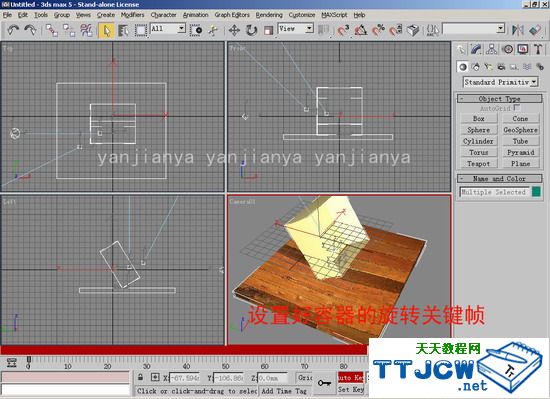Click the GeoSphere primitive button
550x399 pixels.
tap(520, 130)
